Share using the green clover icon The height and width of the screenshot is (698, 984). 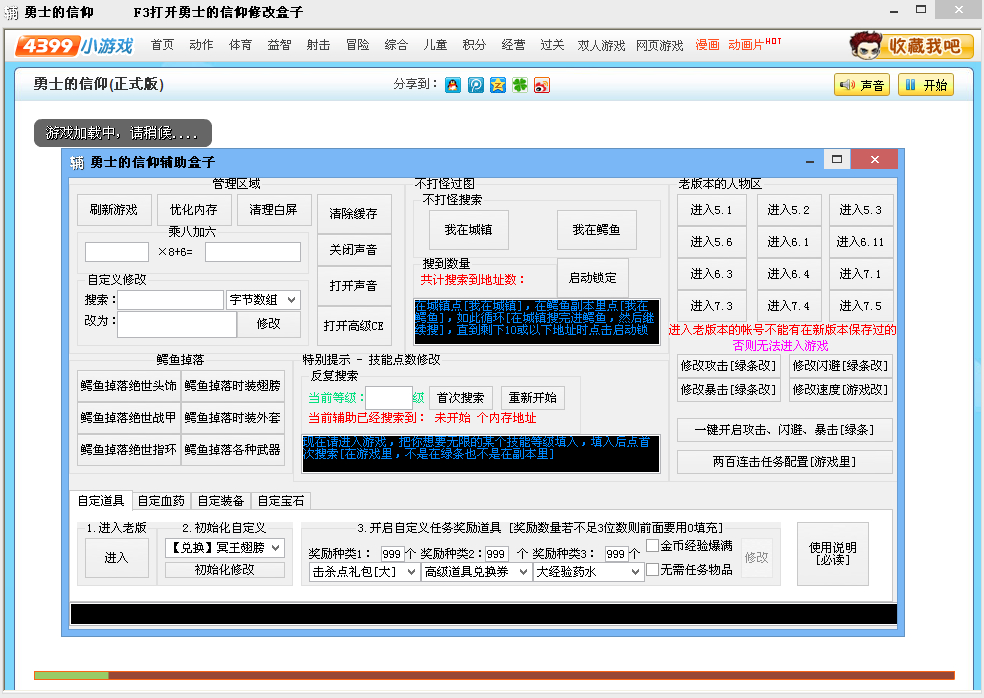pyautogui.click(x=520, y=85)
